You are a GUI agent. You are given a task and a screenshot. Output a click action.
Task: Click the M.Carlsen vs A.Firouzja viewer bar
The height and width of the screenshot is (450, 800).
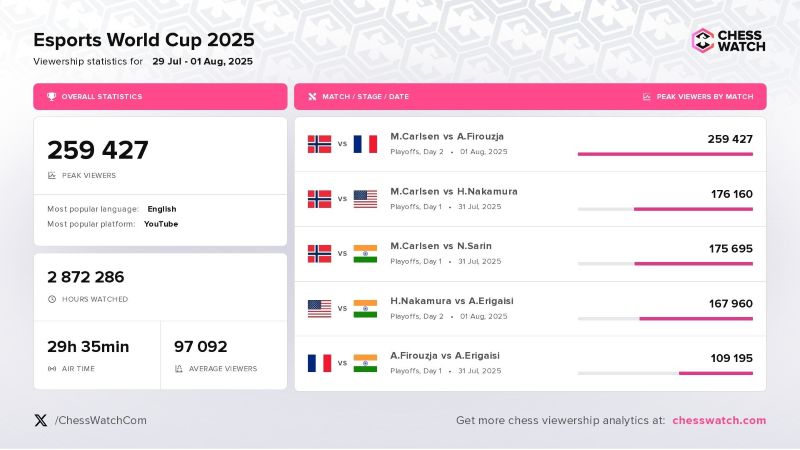(x=665, y=154)
